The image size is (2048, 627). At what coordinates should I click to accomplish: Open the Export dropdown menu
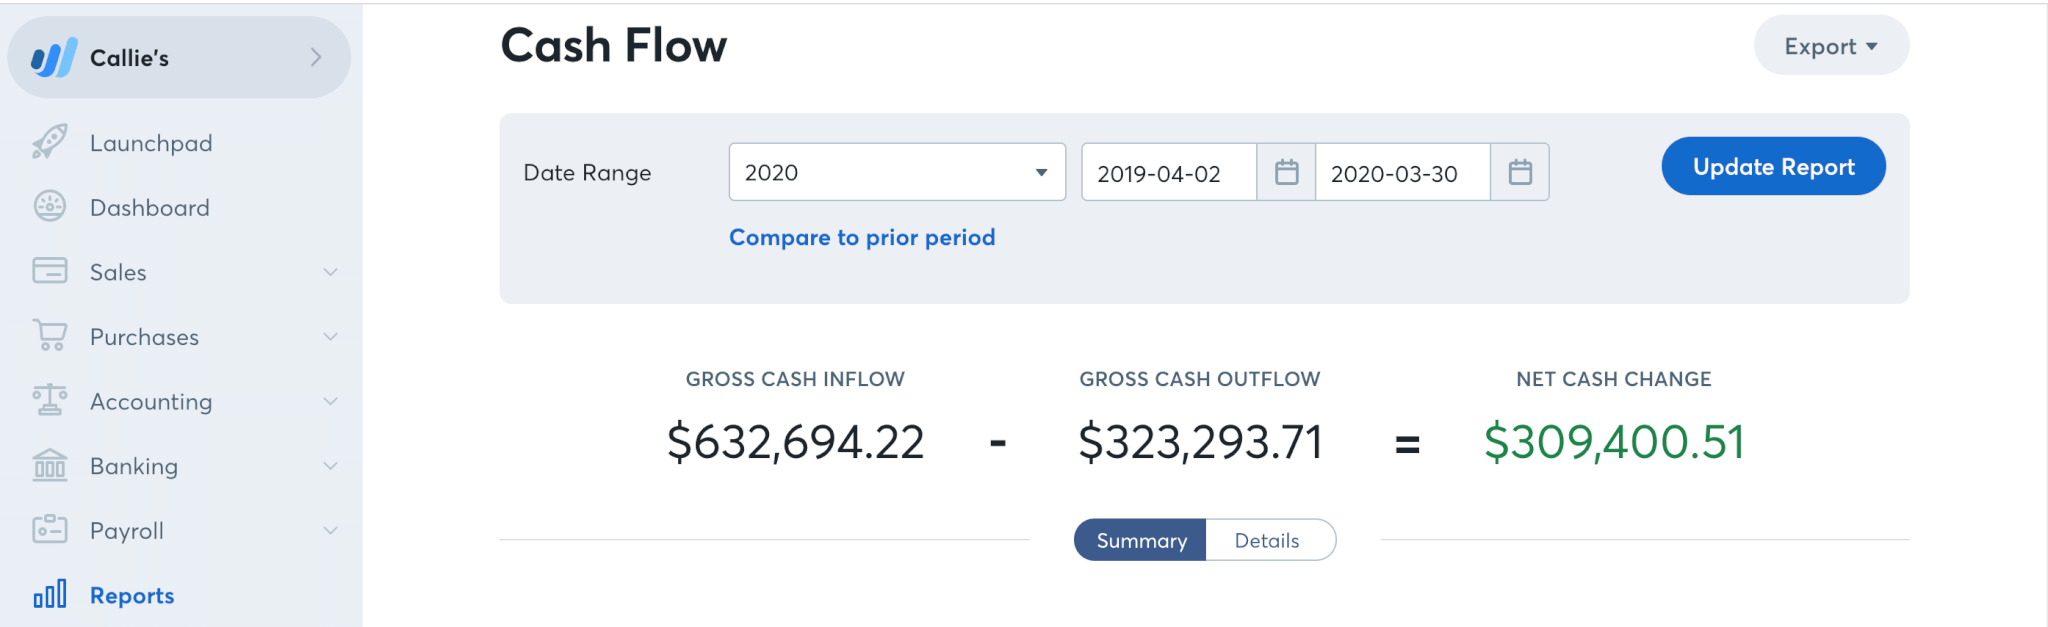point(1831,46)
